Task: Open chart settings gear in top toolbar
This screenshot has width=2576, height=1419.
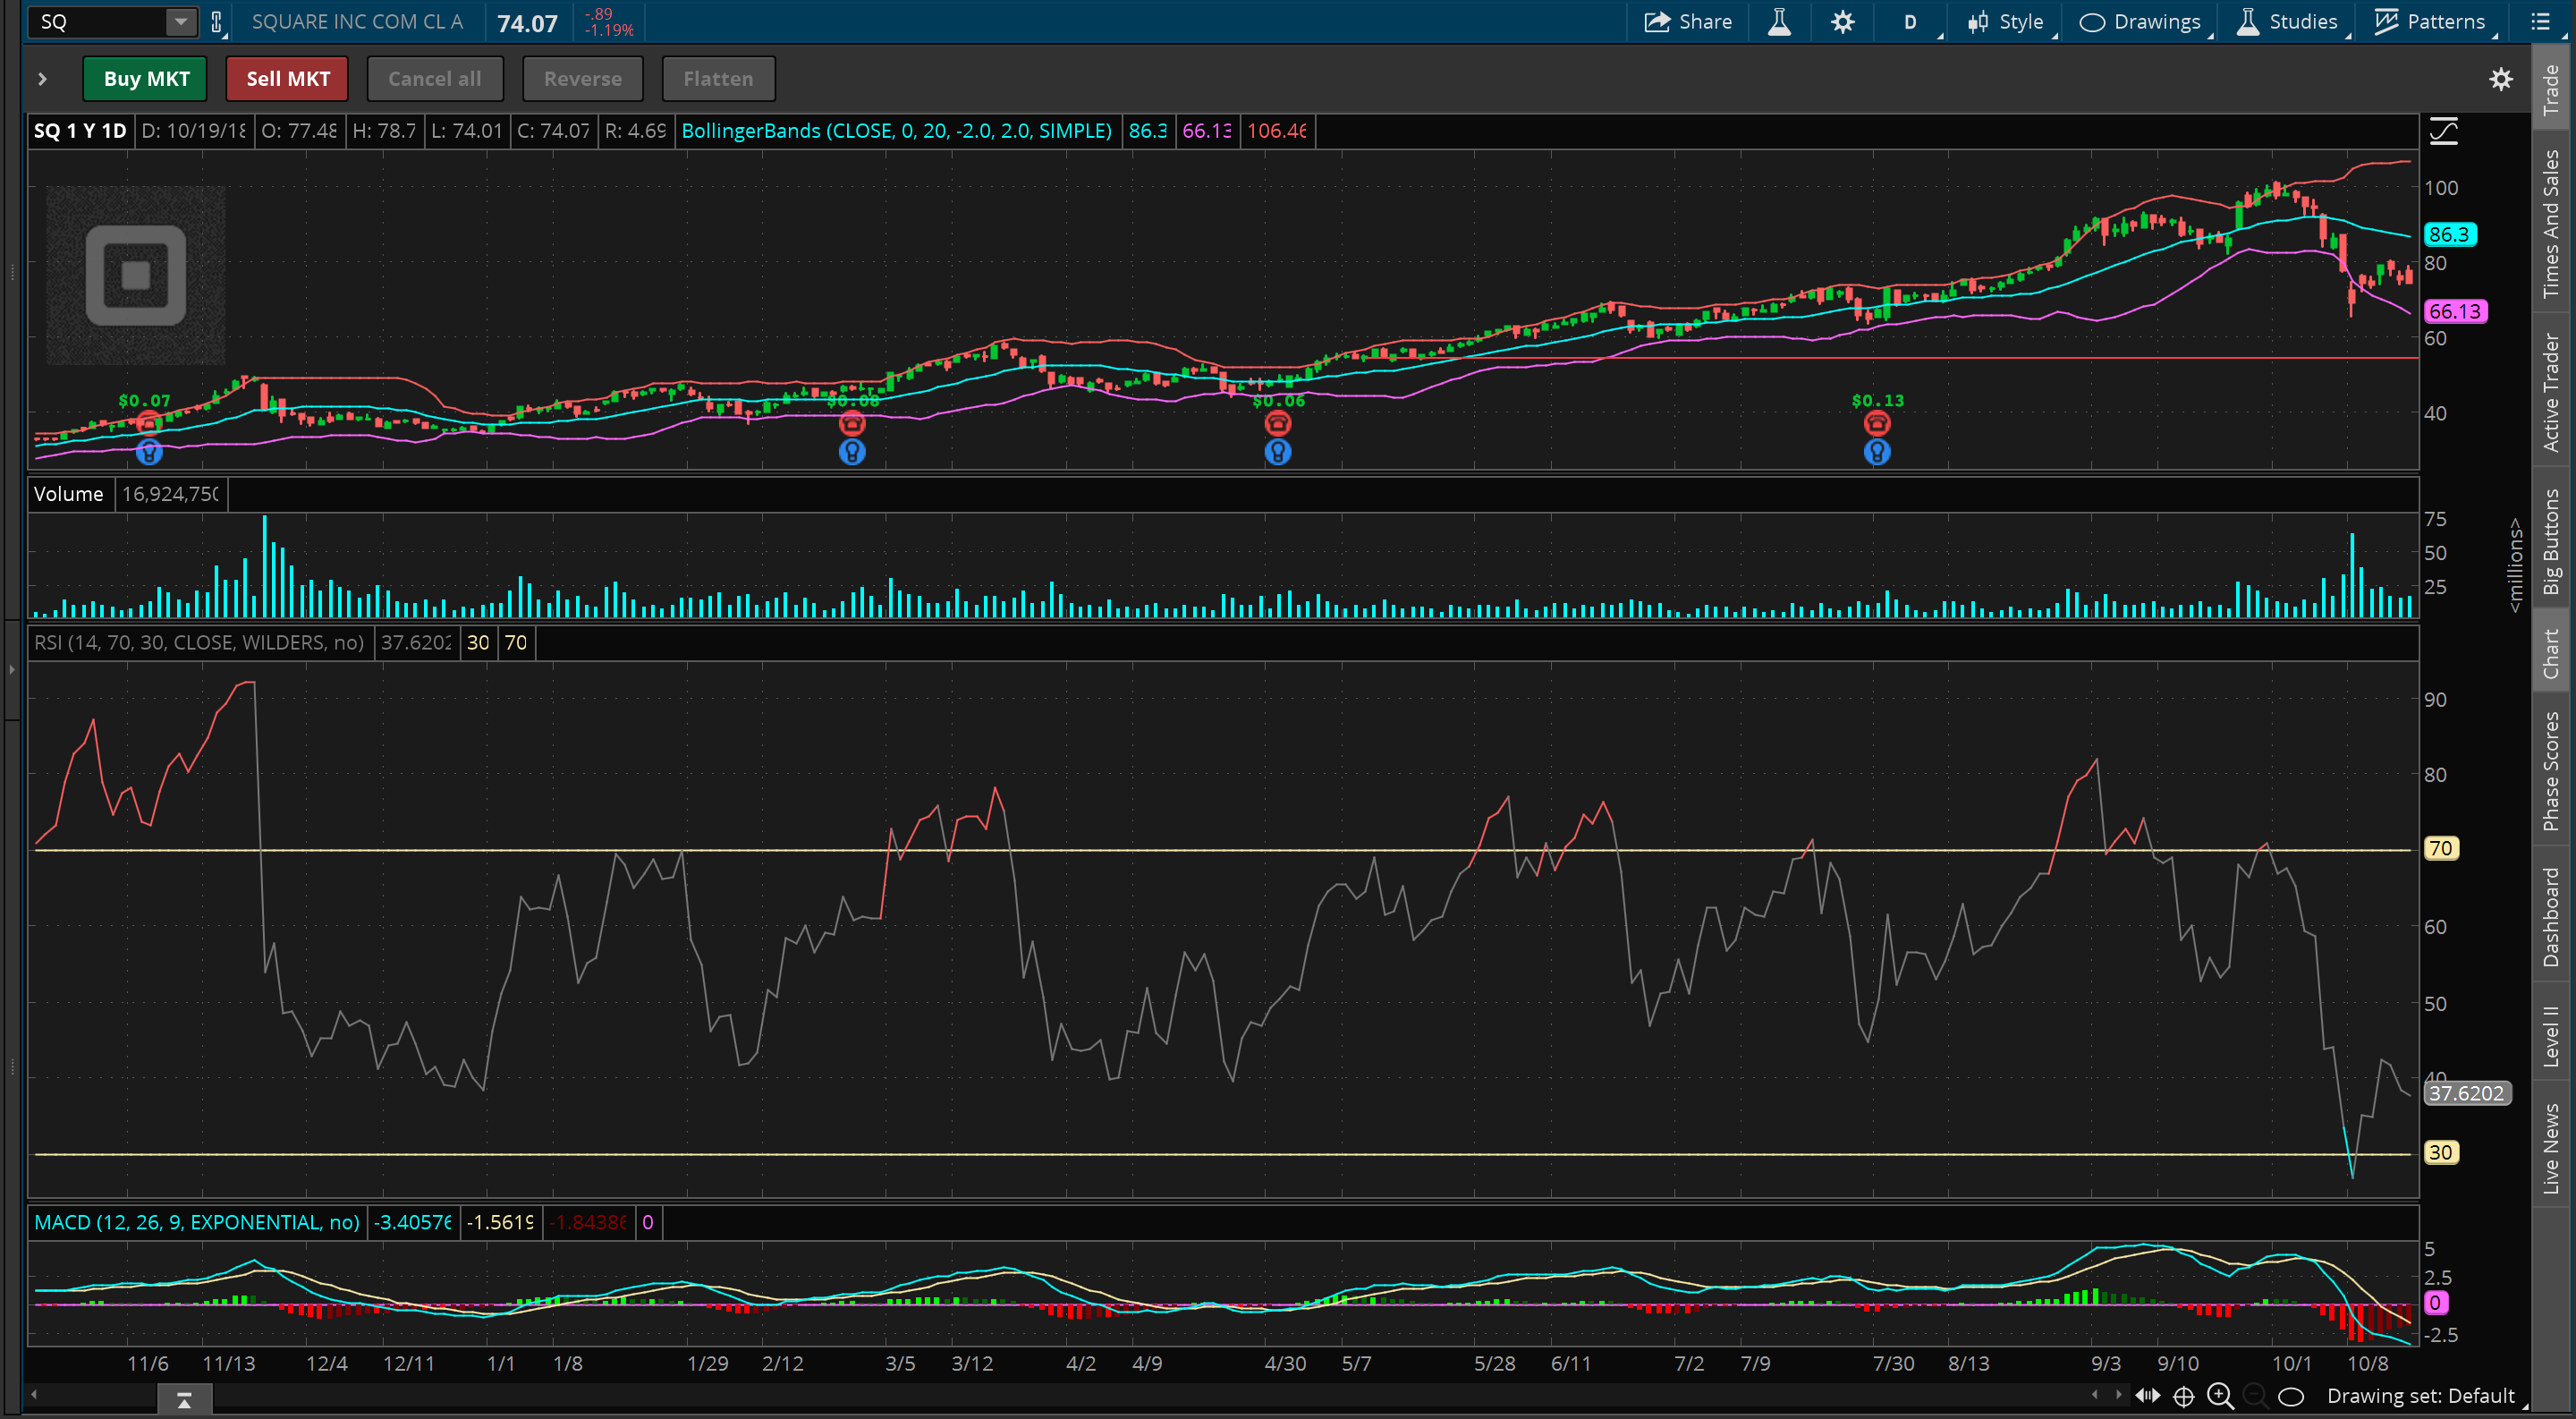Action: (x=1842, y=22)
